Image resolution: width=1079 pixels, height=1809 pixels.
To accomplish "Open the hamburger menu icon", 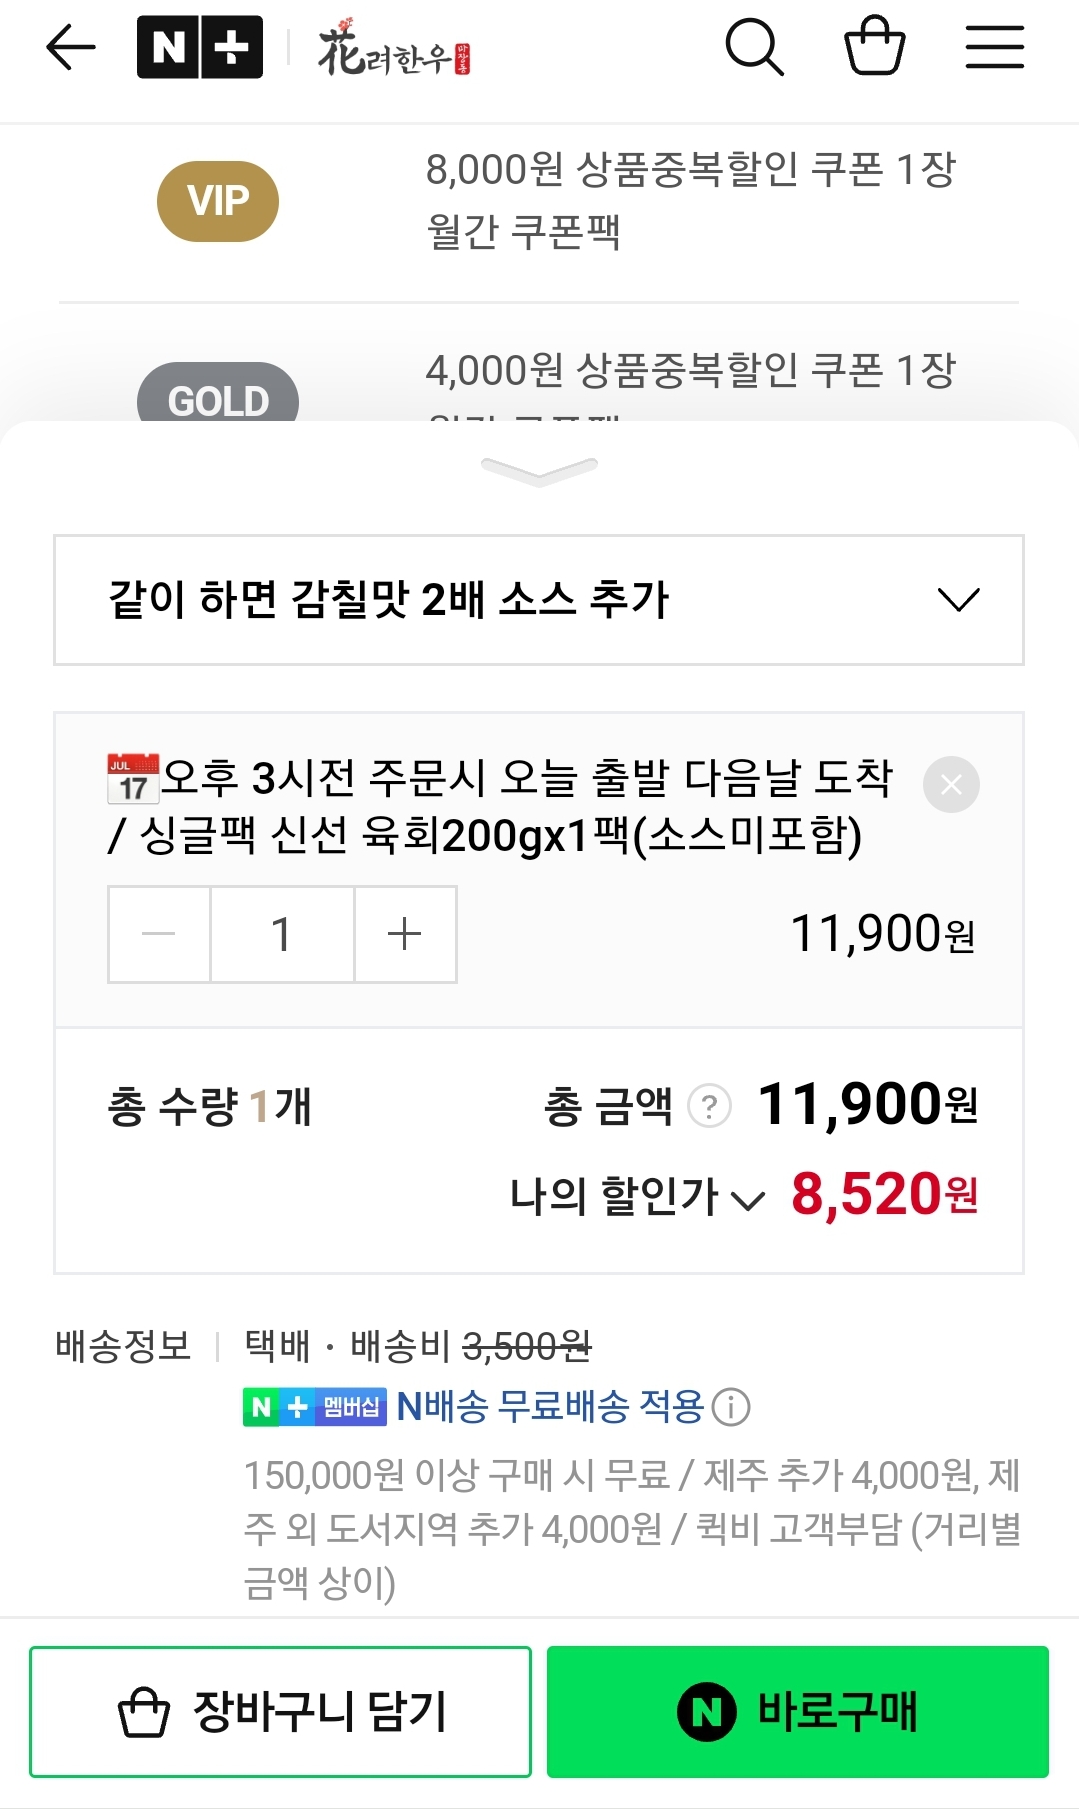I will point(995,47).
